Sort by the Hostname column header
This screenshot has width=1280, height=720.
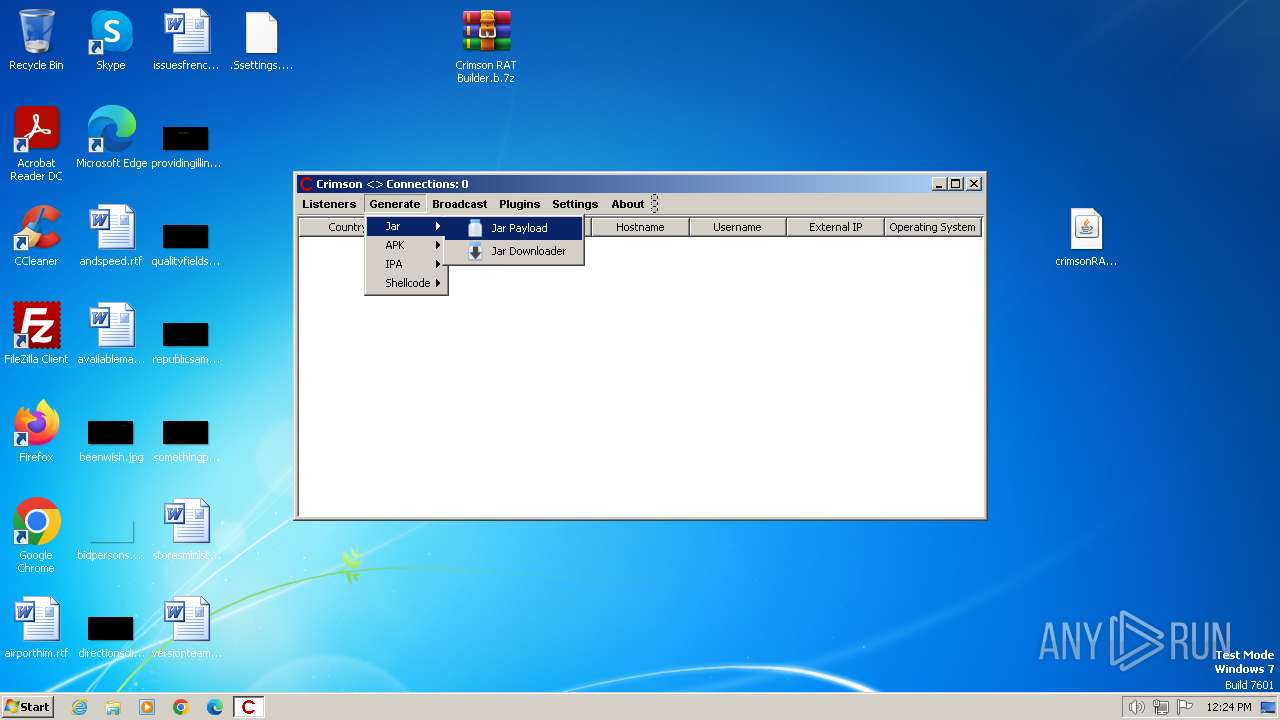(x=640, y=227)
